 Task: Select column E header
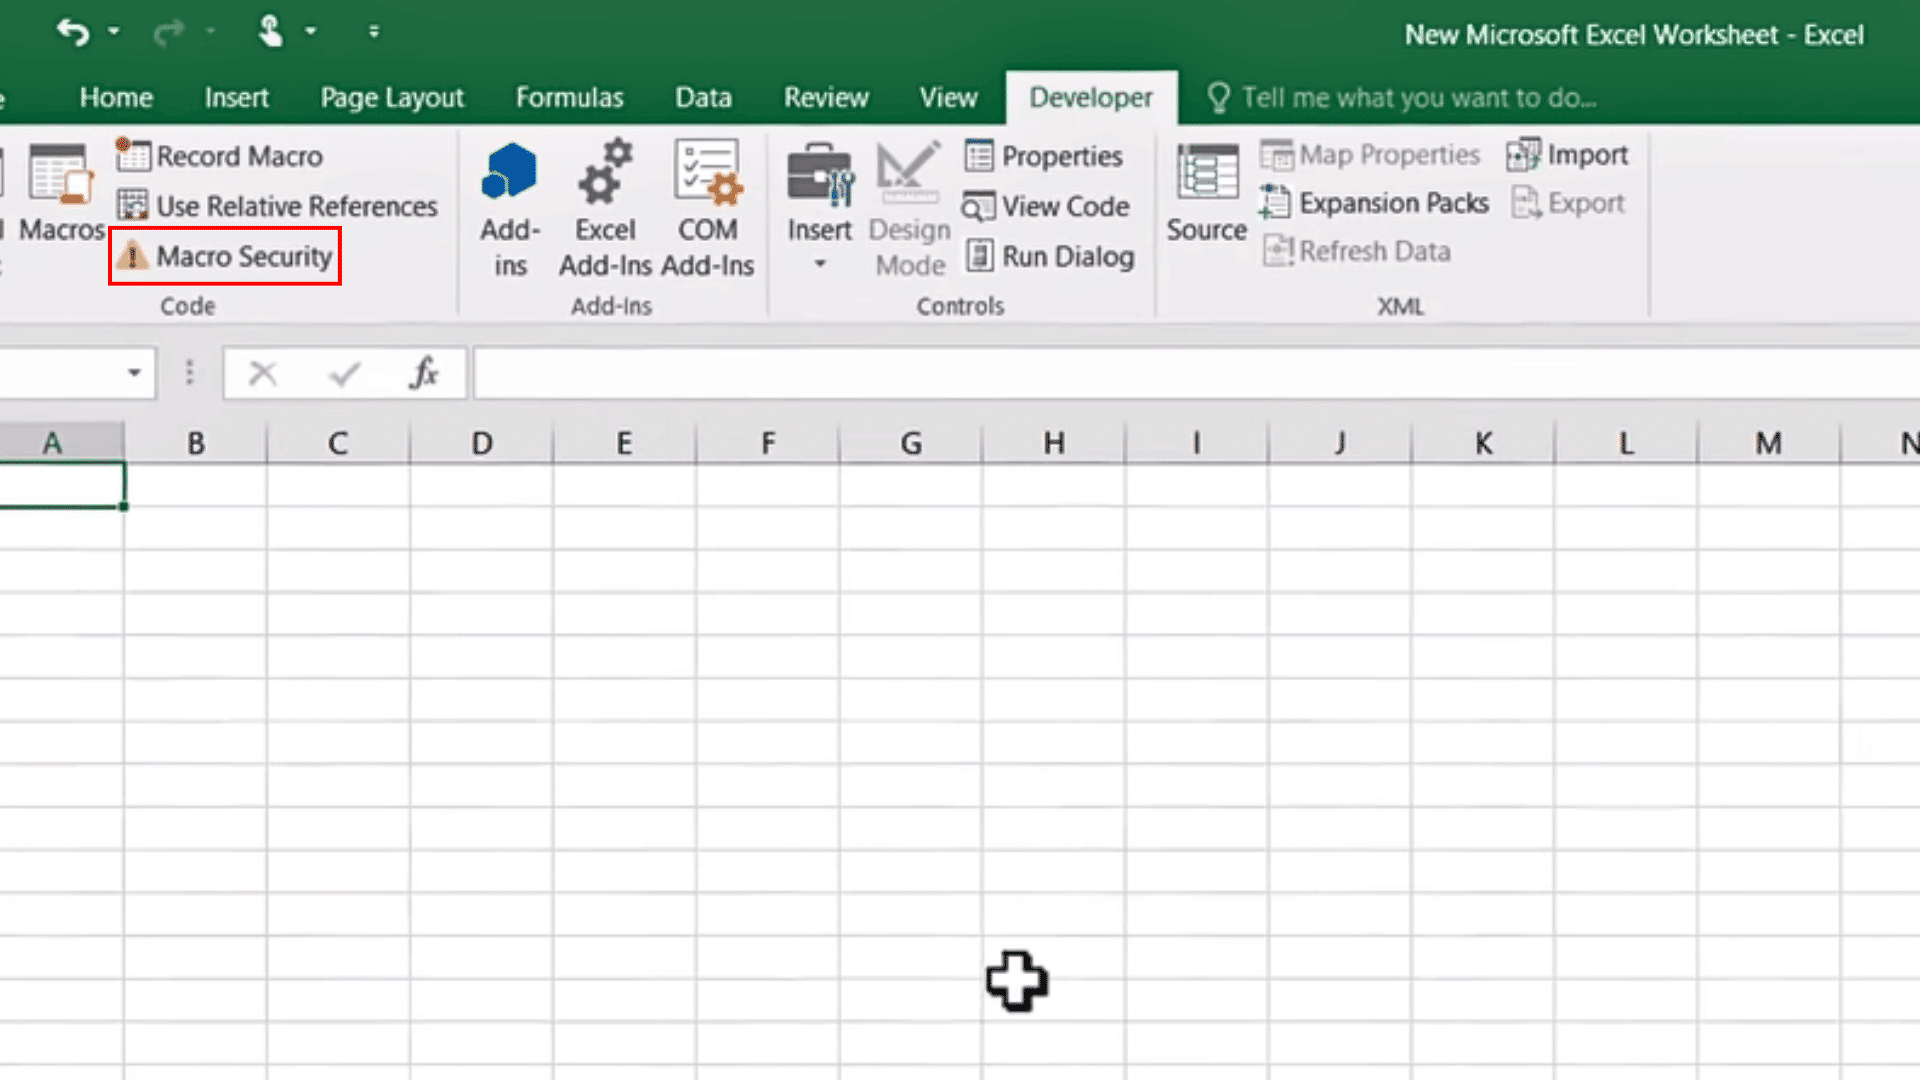[624, 443]
